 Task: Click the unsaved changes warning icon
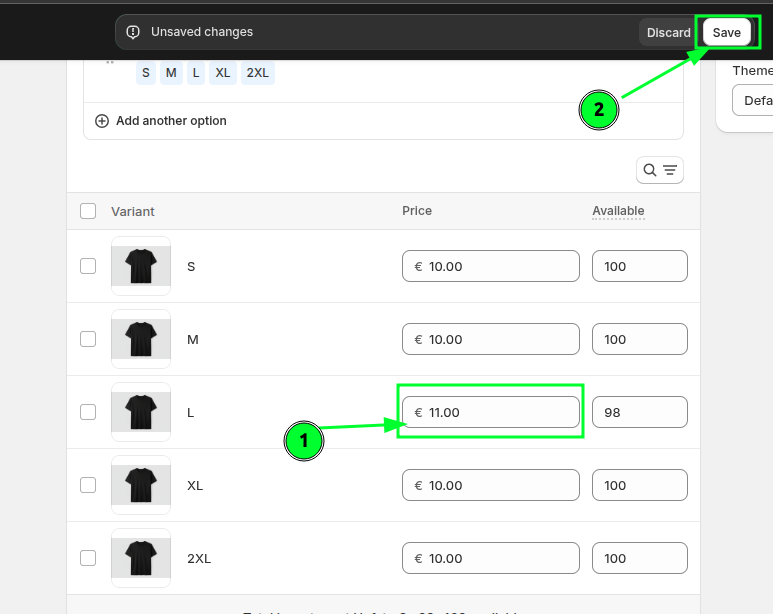pyautogui.click(x=133, y=32)
